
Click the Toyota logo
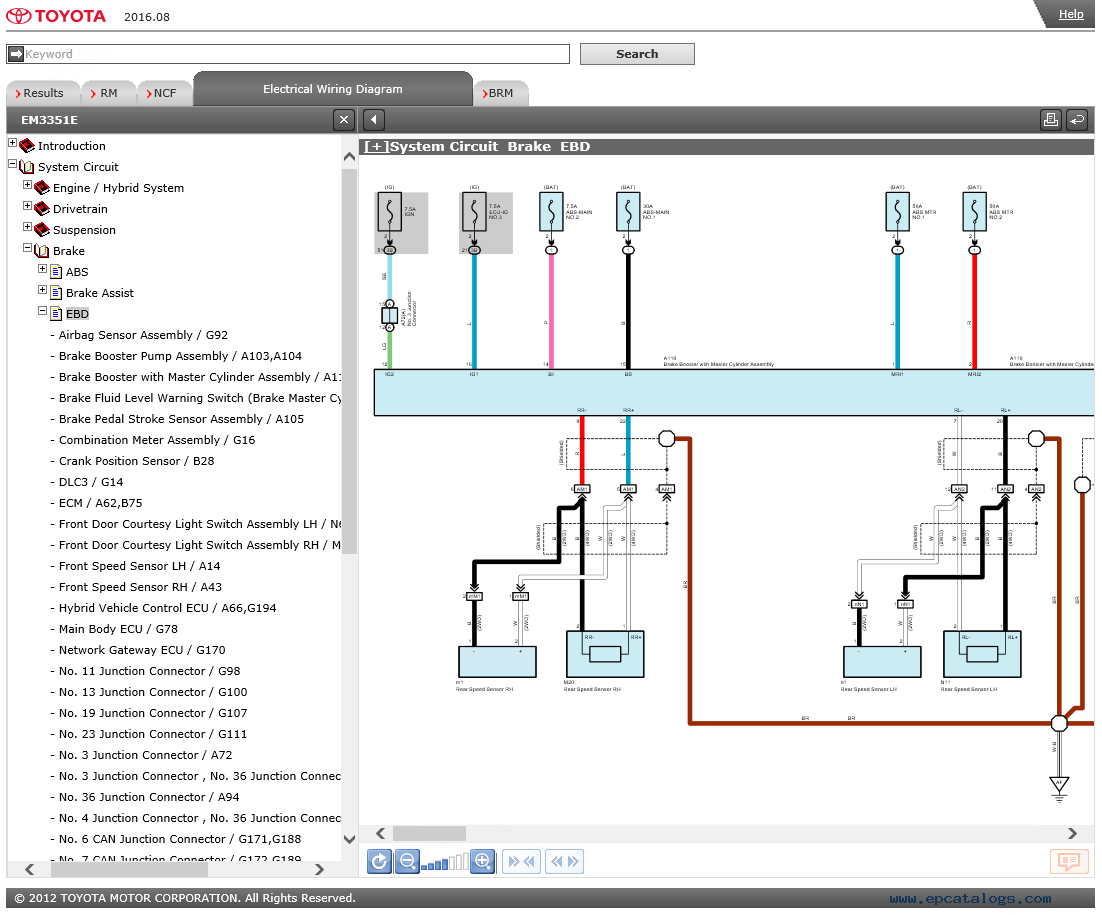tap(56, 15)
